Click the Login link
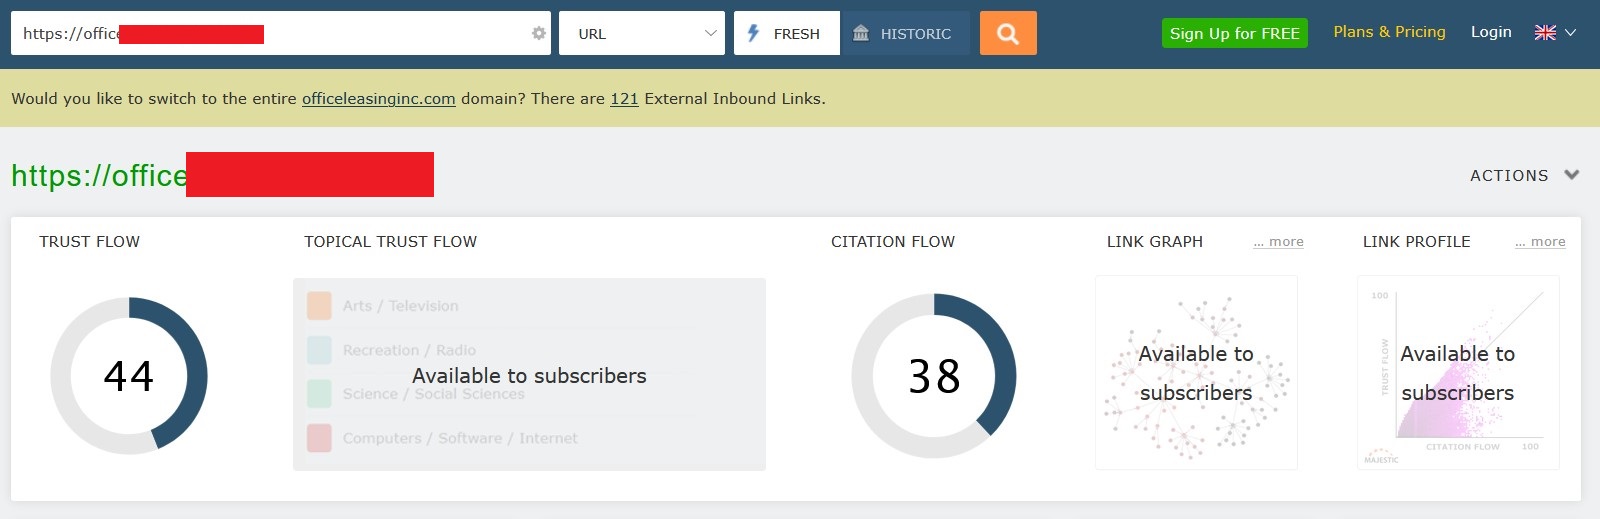 (1491, 32)
